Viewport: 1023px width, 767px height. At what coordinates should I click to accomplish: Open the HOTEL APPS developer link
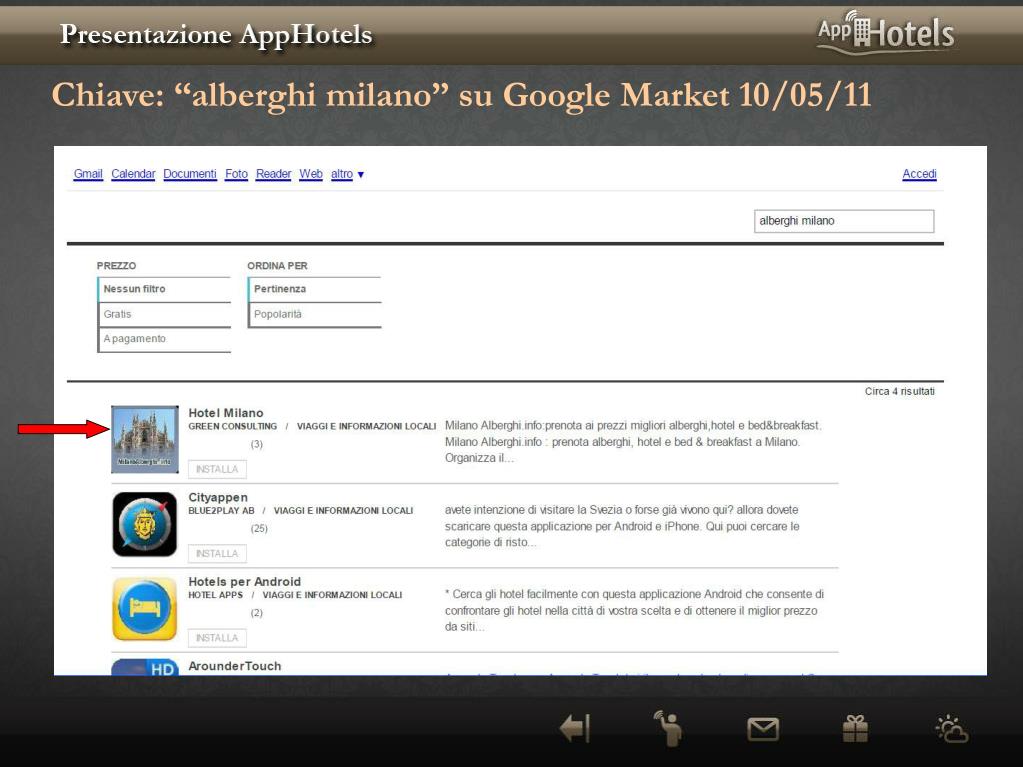[x=215, y=595]
